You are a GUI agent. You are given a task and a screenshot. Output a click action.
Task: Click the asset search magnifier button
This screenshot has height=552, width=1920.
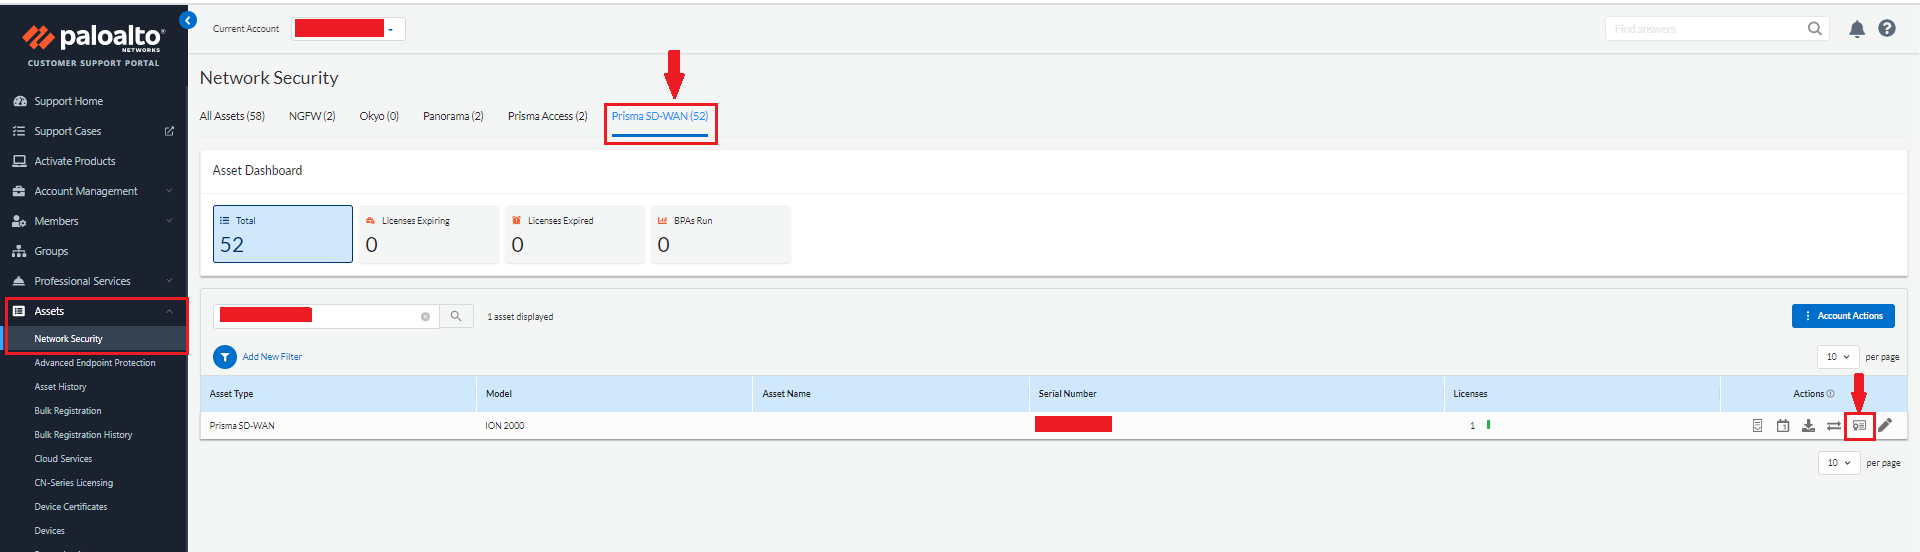pos(456,316)
